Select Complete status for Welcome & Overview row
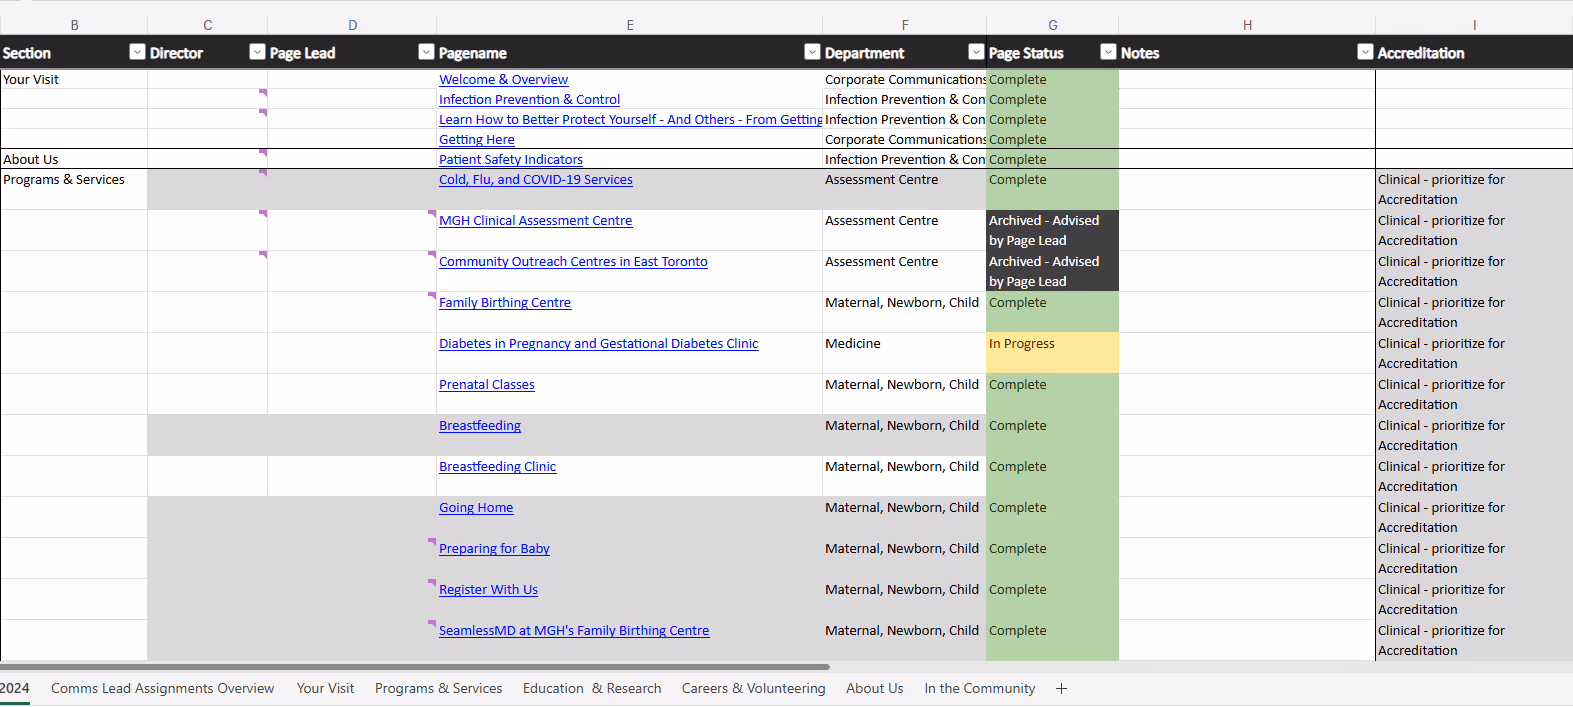1573x707 pixels. pyautogui.click(x=1052, y=79)
